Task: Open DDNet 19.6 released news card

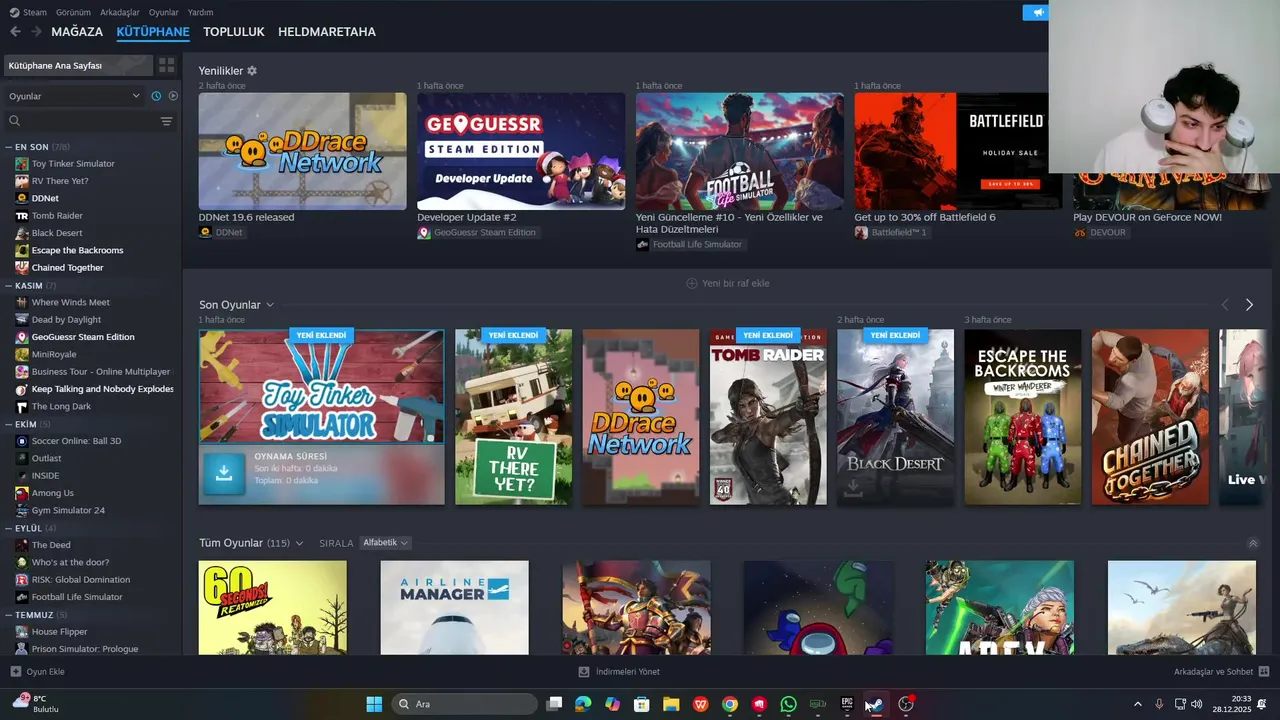Action: click(302, 151)
